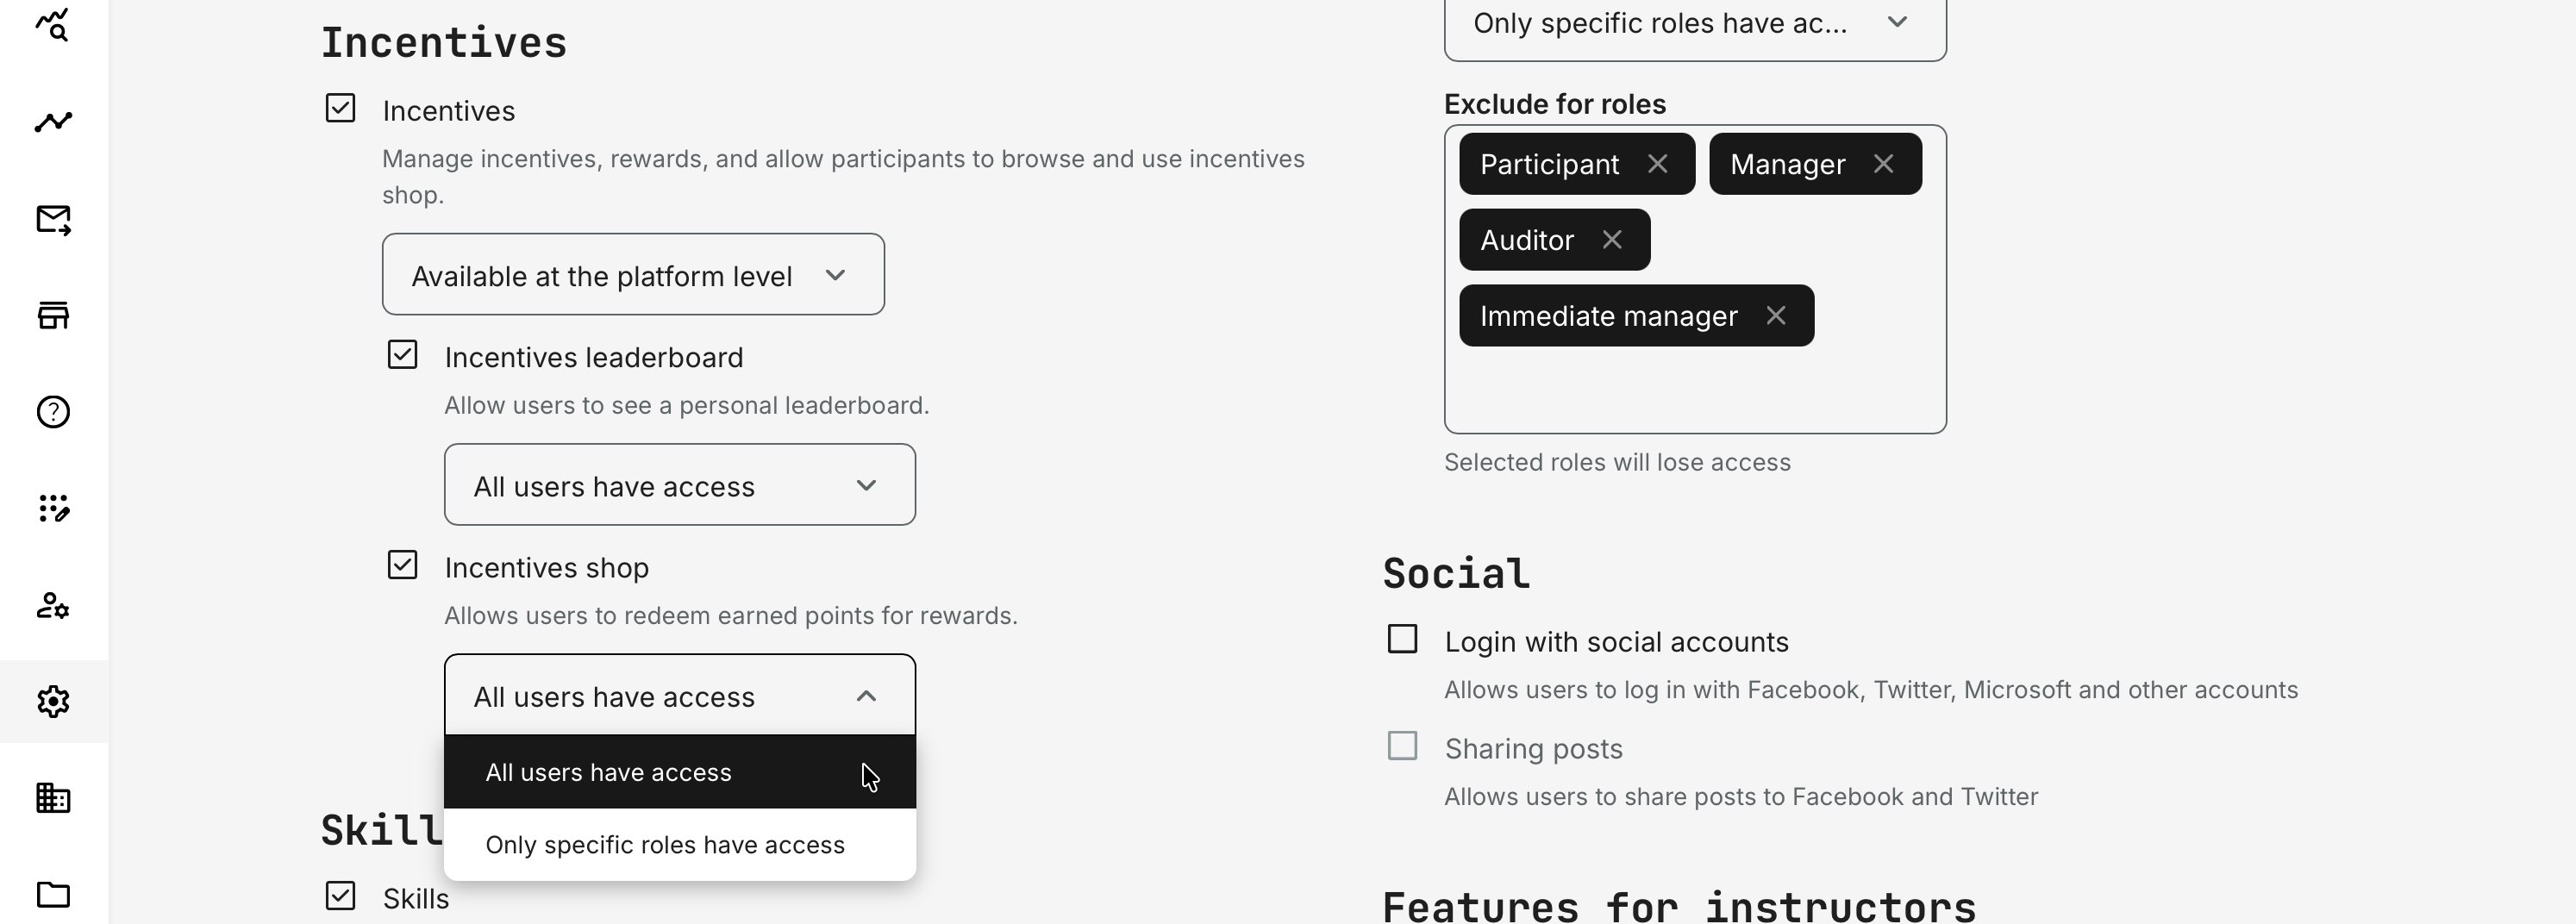Open the outgoing mail icon

(54, 220)
